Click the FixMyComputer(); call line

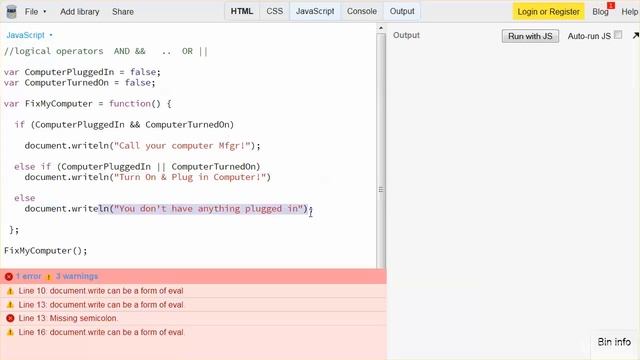[x=46, y=251]
